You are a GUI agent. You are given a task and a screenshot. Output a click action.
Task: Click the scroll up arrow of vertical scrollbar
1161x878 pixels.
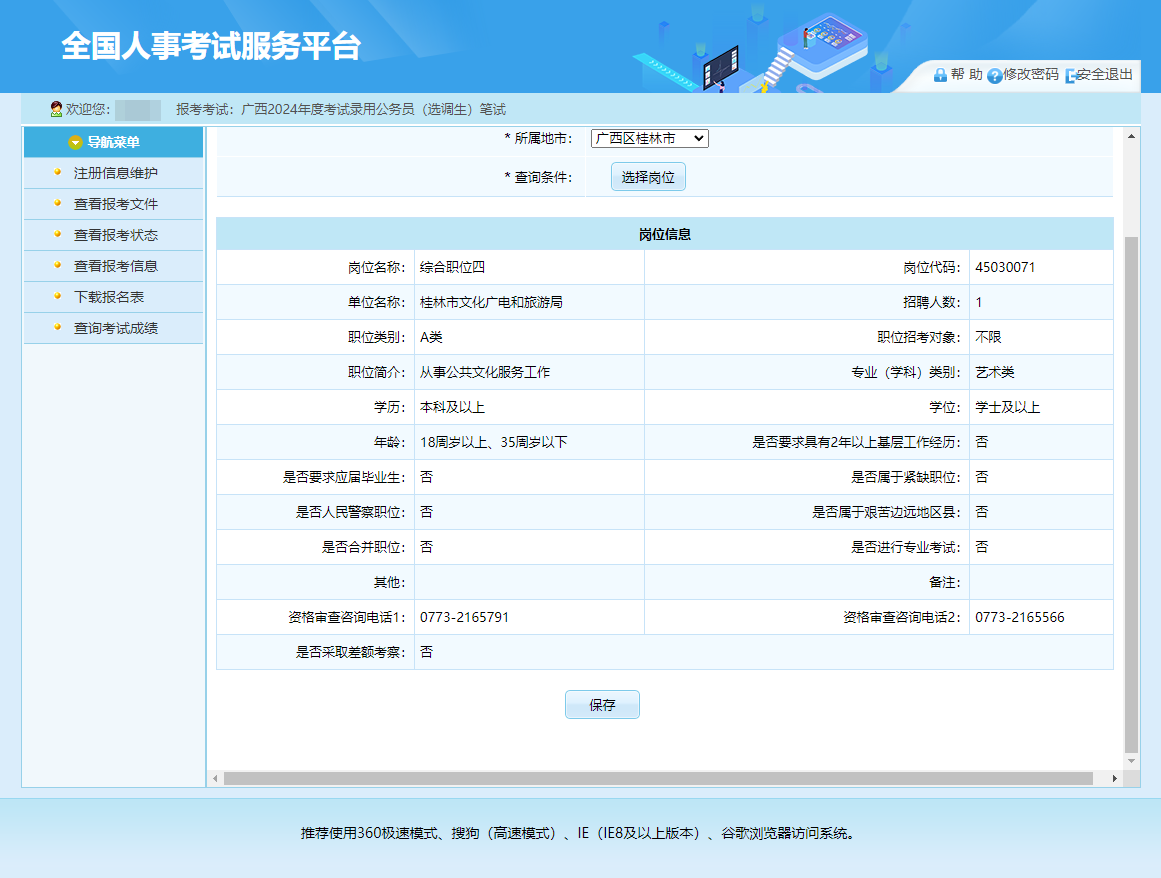point(1131,136)
